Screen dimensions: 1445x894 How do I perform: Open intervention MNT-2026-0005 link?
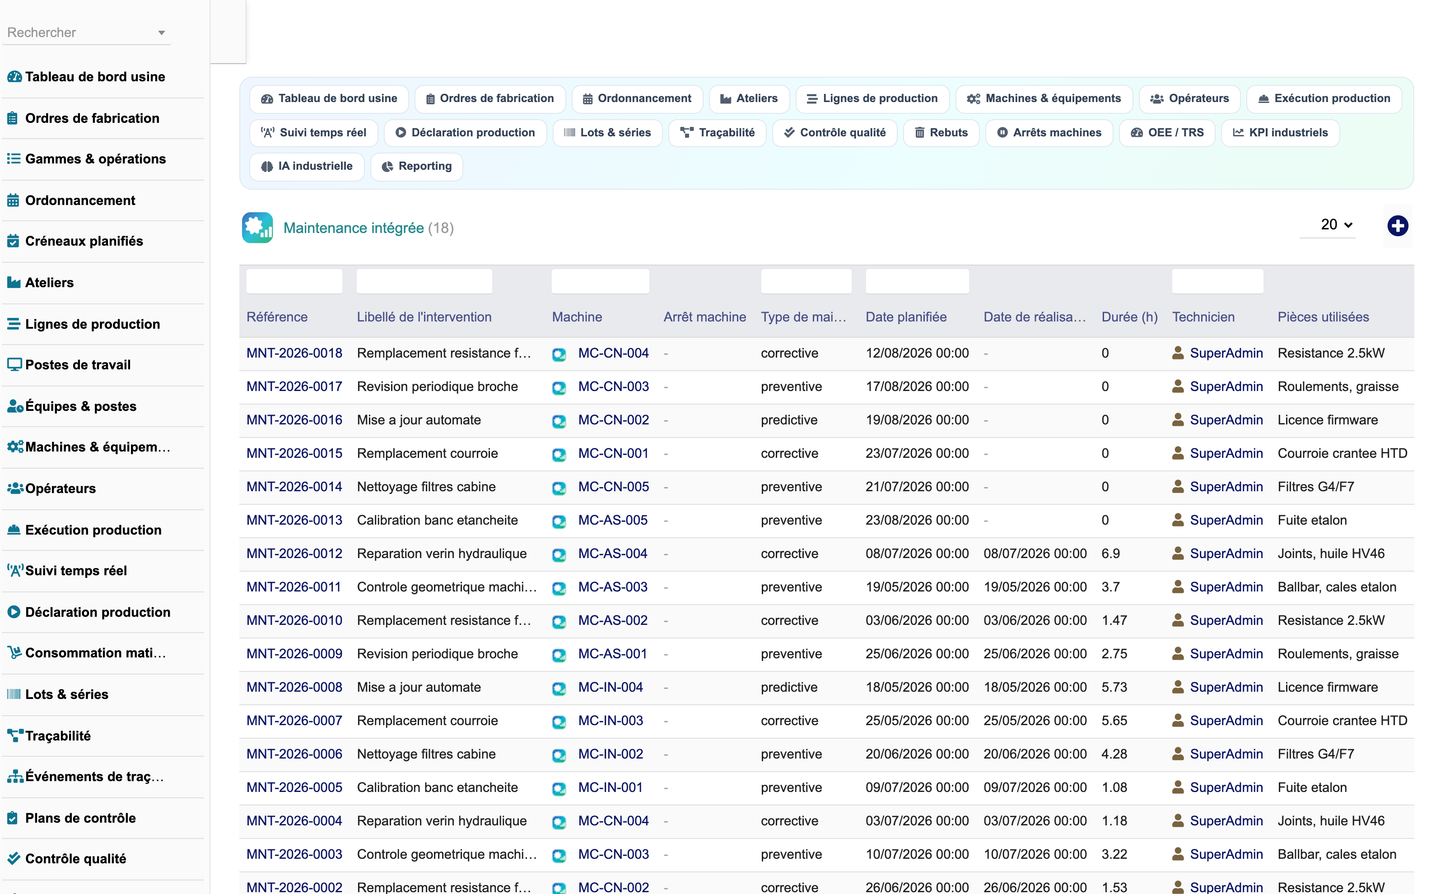294,787
